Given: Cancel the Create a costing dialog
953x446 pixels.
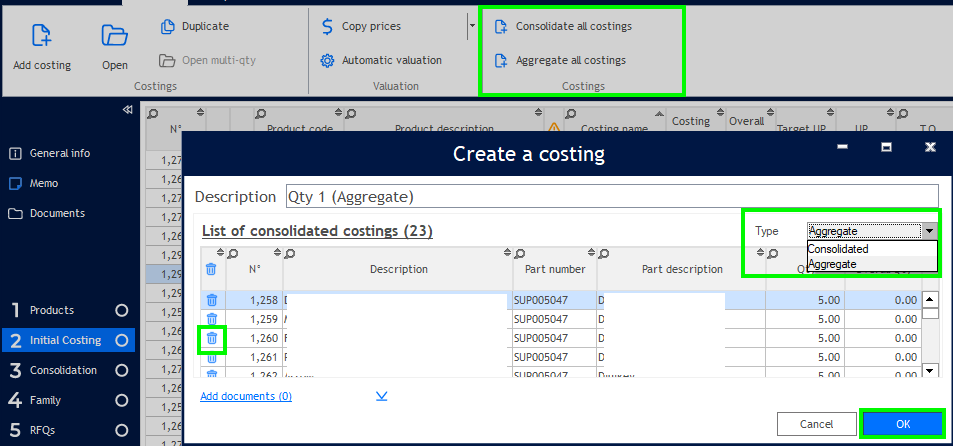Looking at the screenshot, I should (816, 424).
